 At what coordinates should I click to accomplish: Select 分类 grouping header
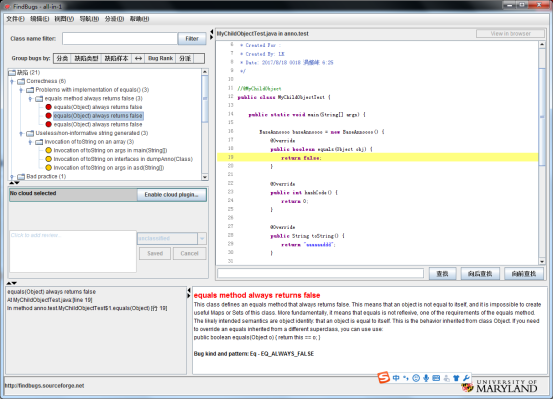[x=62, y=58]
